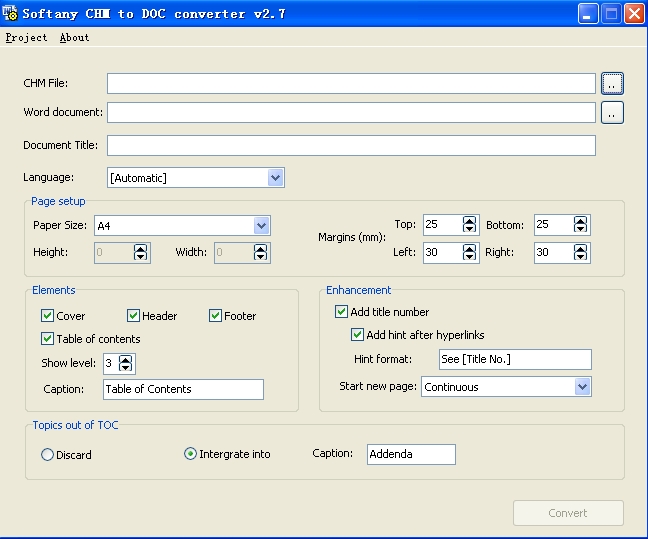Open the Paper Size dropdown

(261, 226)
